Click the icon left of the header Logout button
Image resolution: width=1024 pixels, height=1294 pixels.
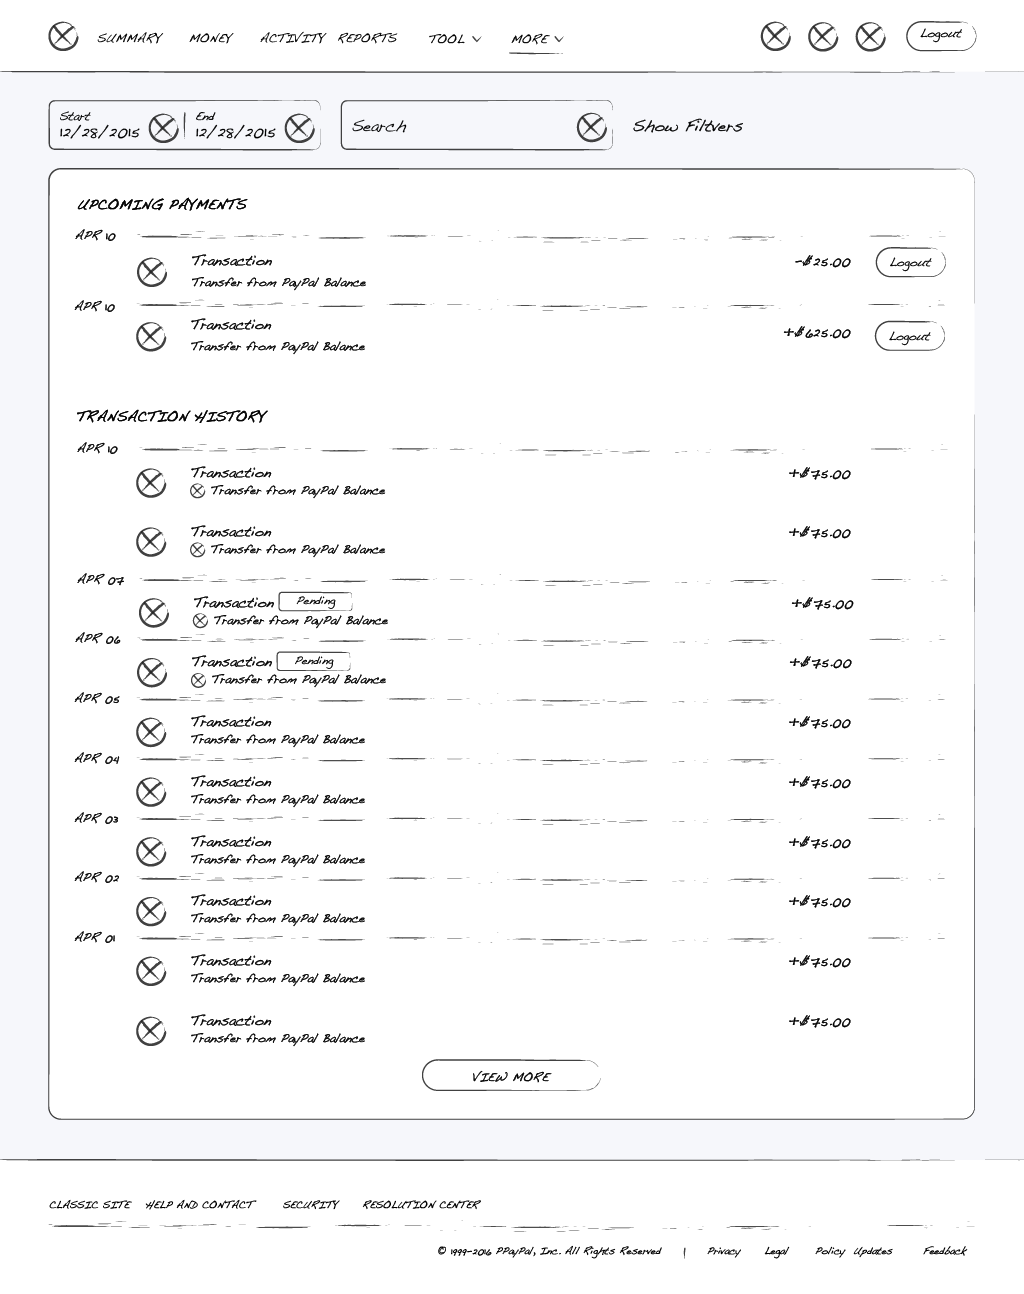point(870,37)
